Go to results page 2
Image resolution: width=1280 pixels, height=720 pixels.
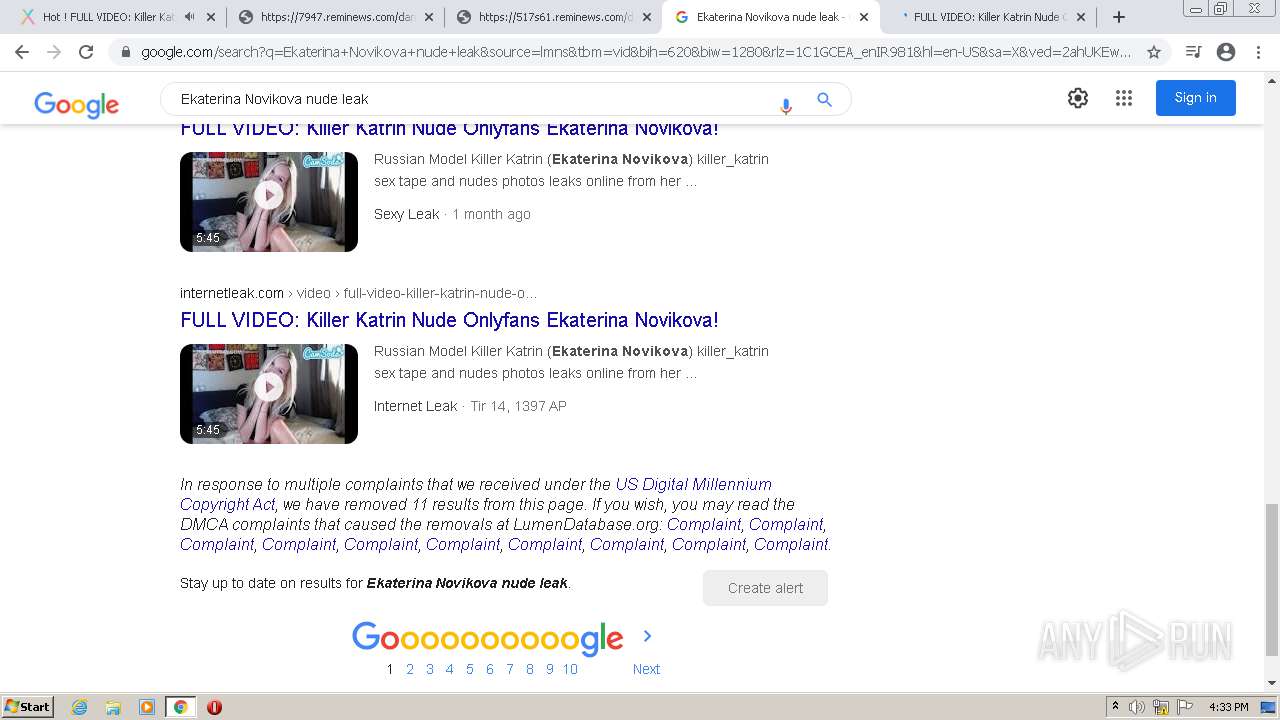pyautogui.click(x=410, y=669)
